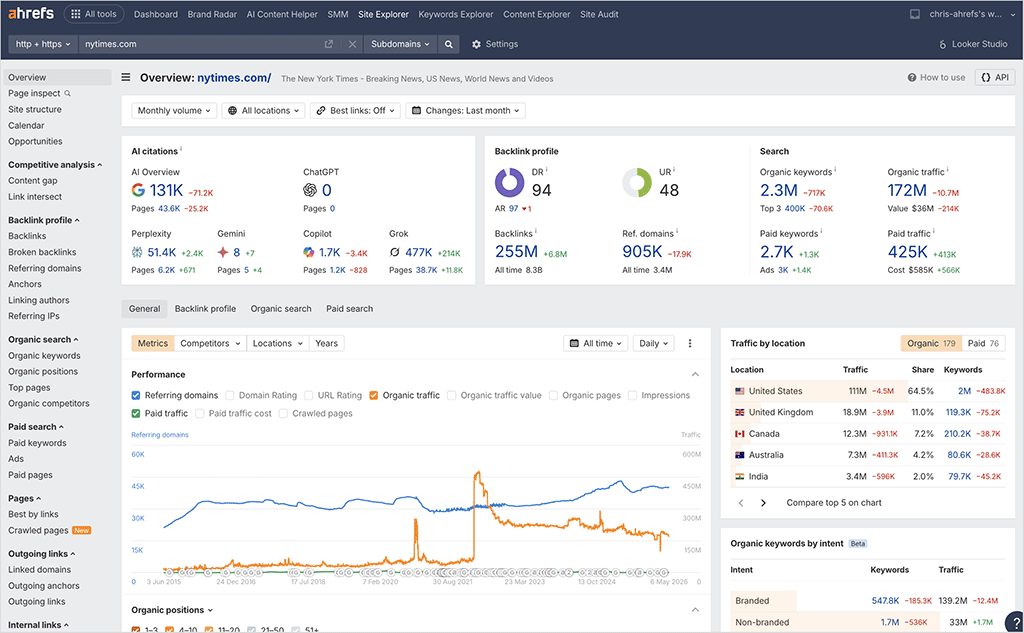The image size is (1024, 633).
Task: Click the ChatGPT logo icon
Action: click(x=310, y=190)
